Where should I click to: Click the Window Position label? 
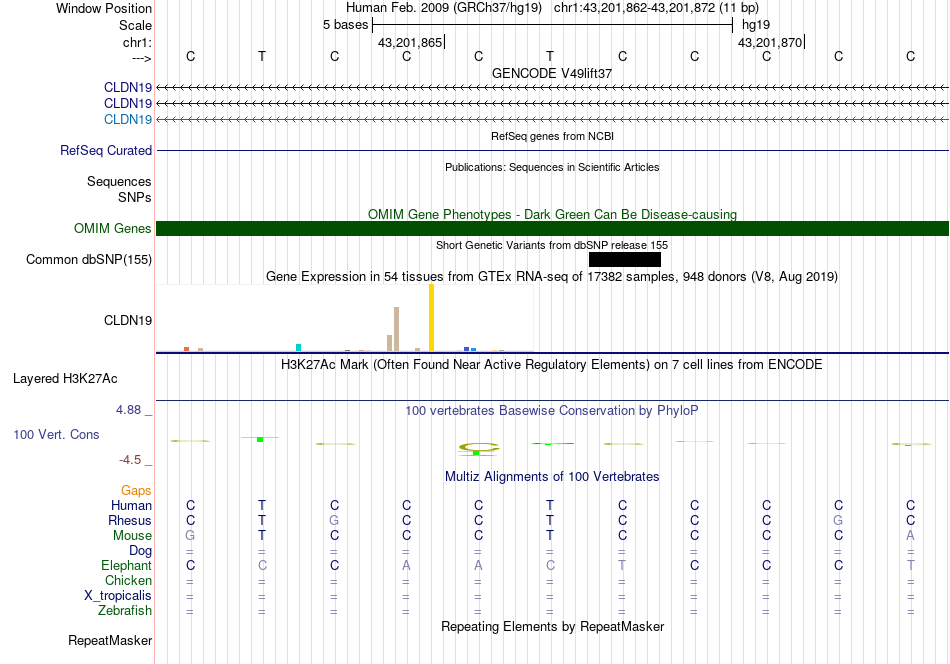(x=104, y=8)
